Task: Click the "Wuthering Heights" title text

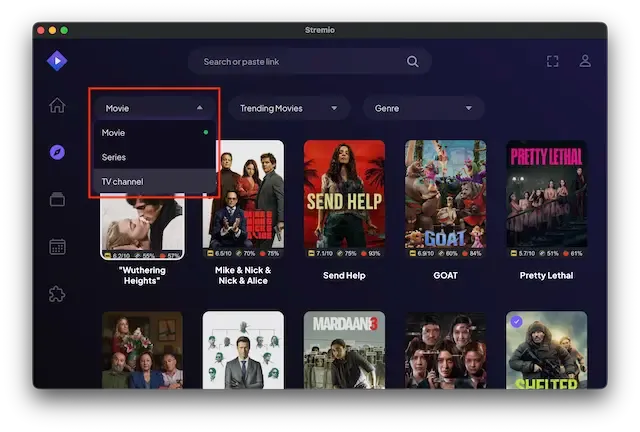Action: click(142, 276)
